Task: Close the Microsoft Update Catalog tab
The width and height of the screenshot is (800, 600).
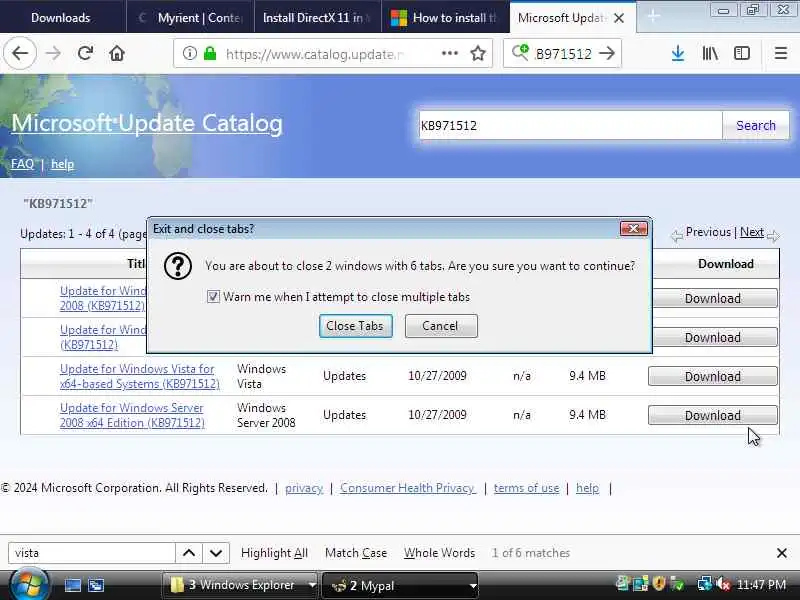Action: point(619,18)
